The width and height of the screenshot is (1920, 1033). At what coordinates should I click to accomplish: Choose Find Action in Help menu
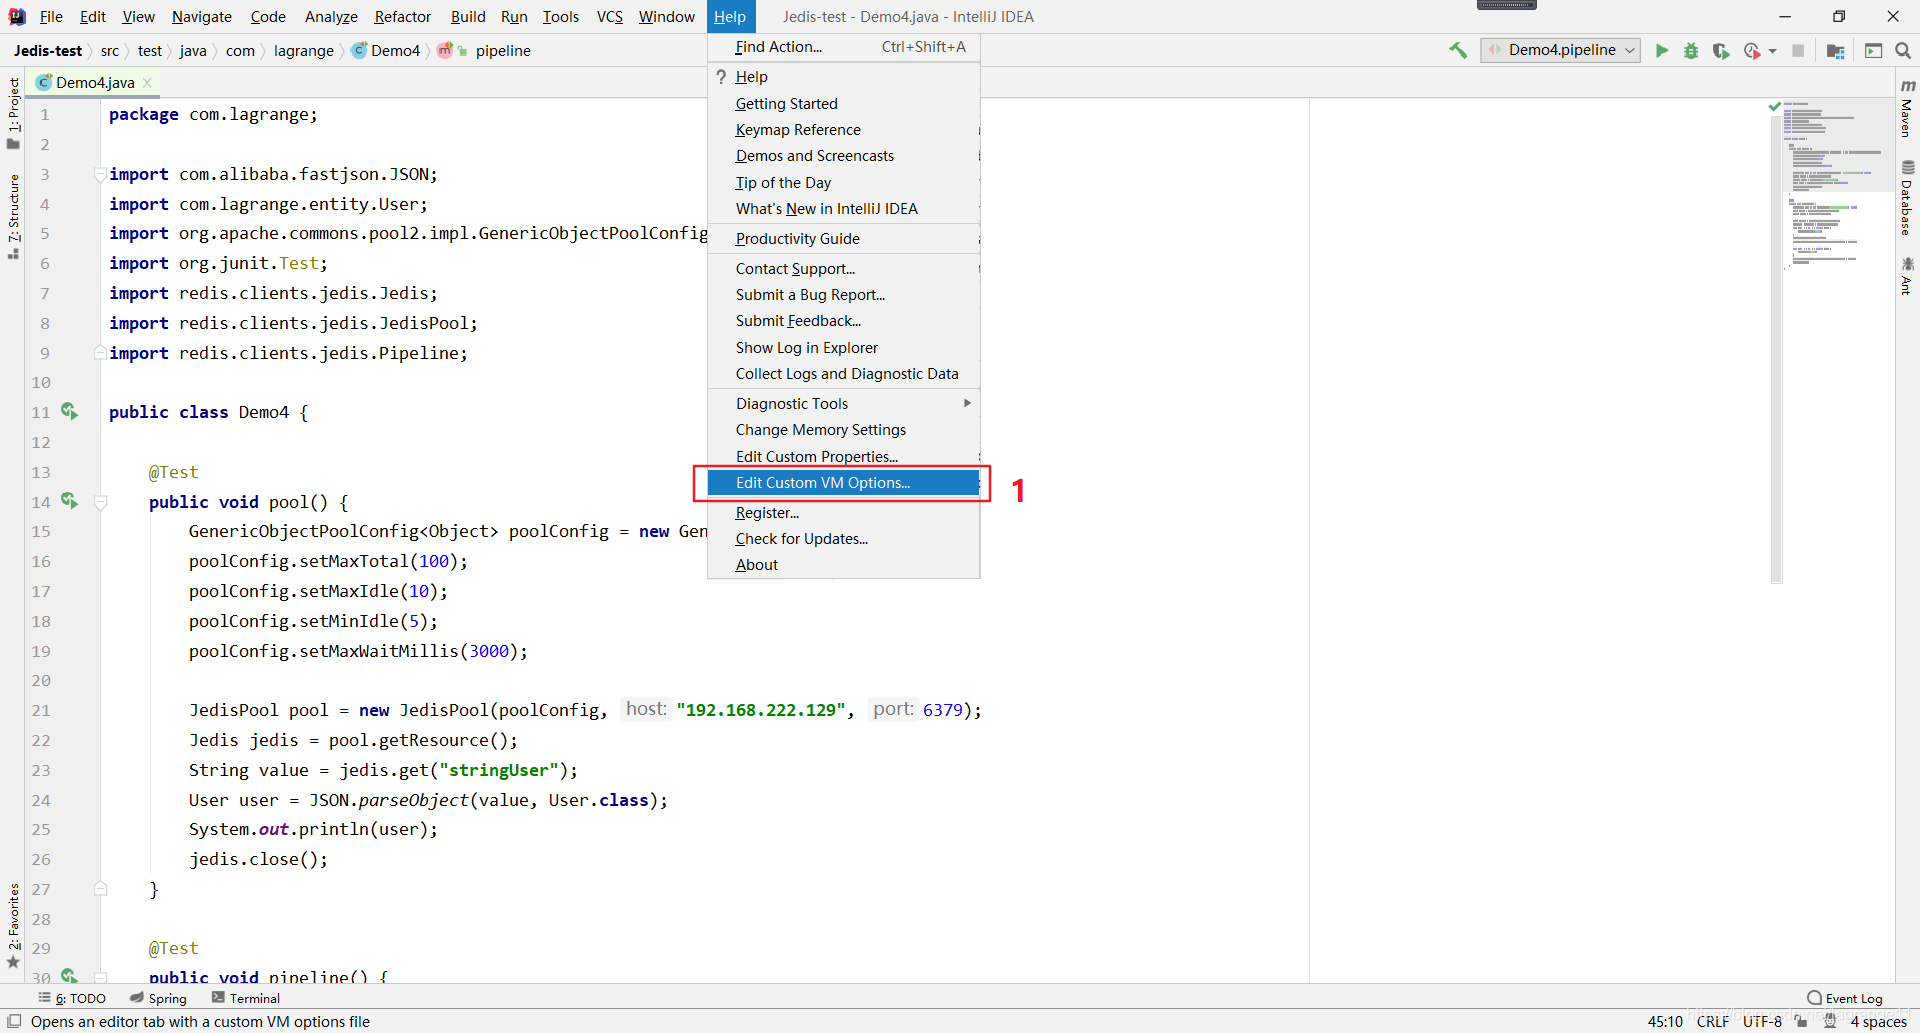pos(843,47)
